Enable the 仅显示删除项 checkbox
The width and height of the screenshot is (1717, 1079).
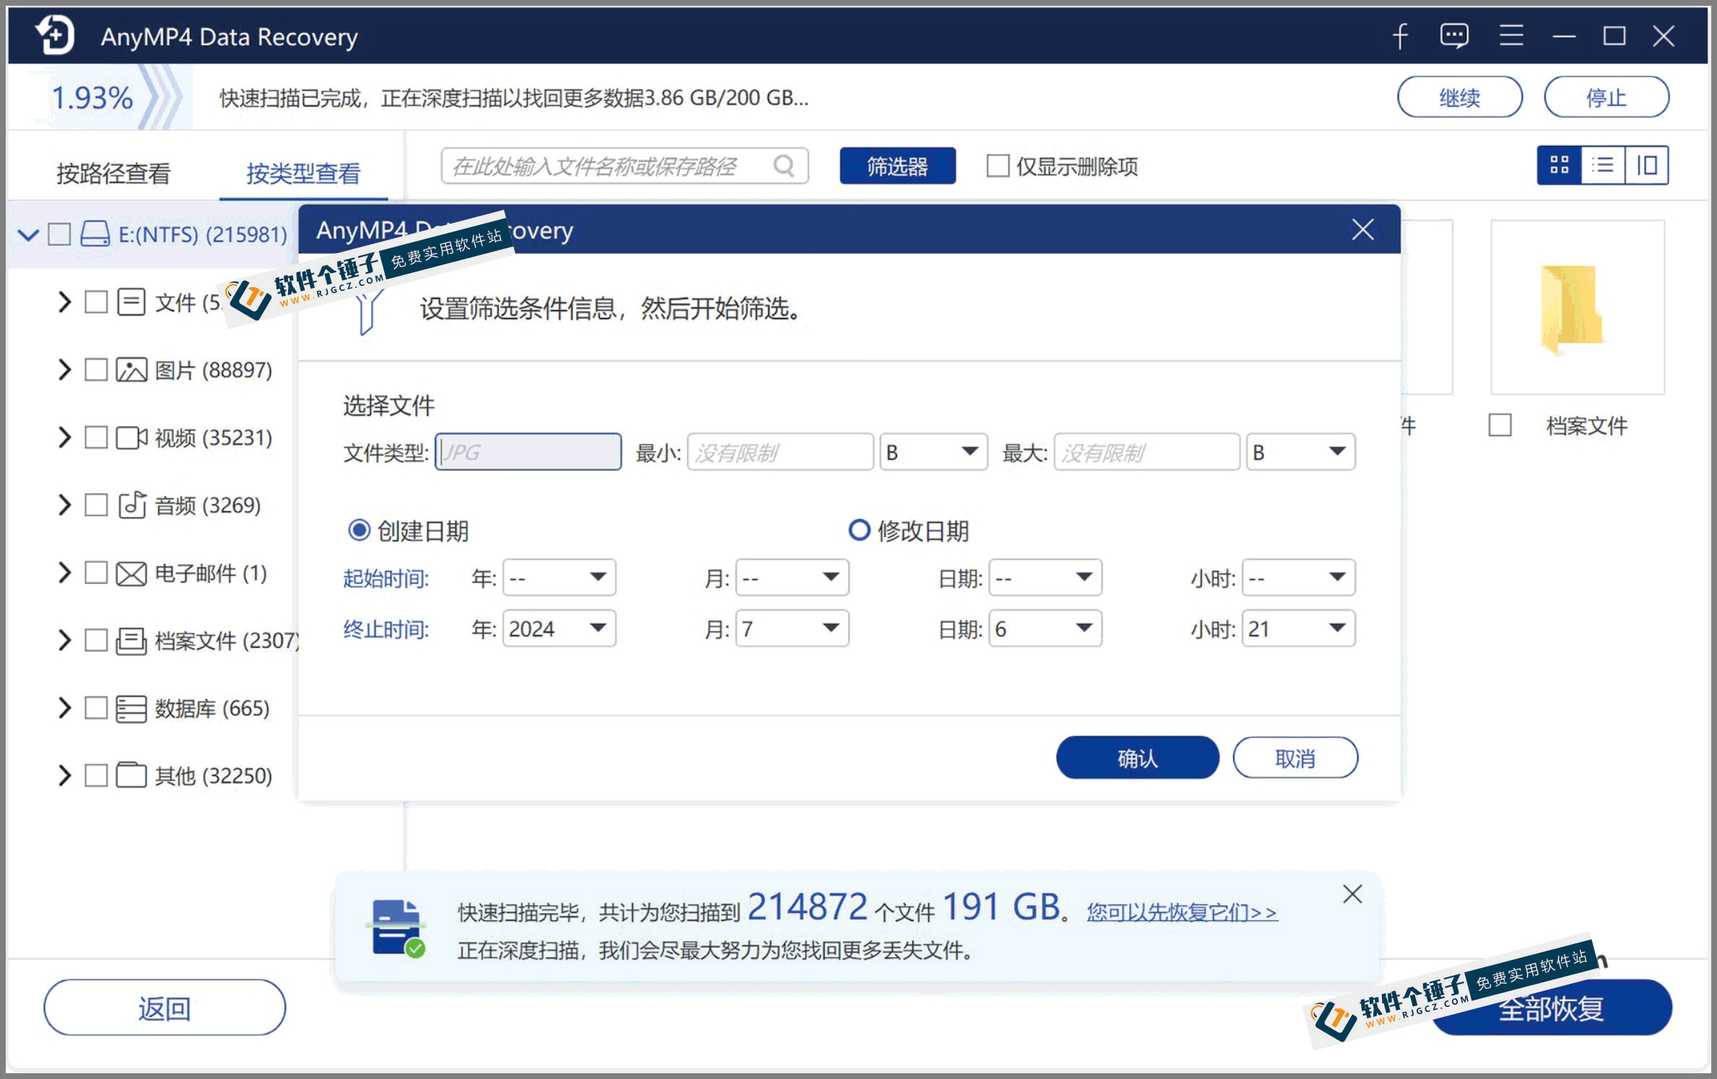tap(997, 166)
